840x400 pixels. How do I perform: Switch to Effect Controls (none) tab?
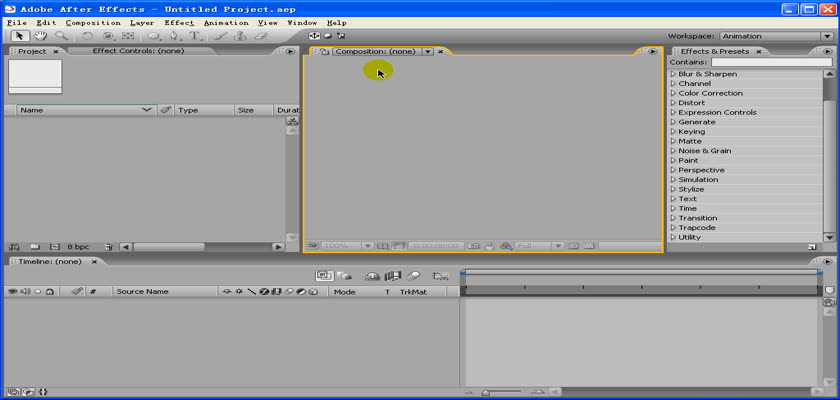(138, 51)
